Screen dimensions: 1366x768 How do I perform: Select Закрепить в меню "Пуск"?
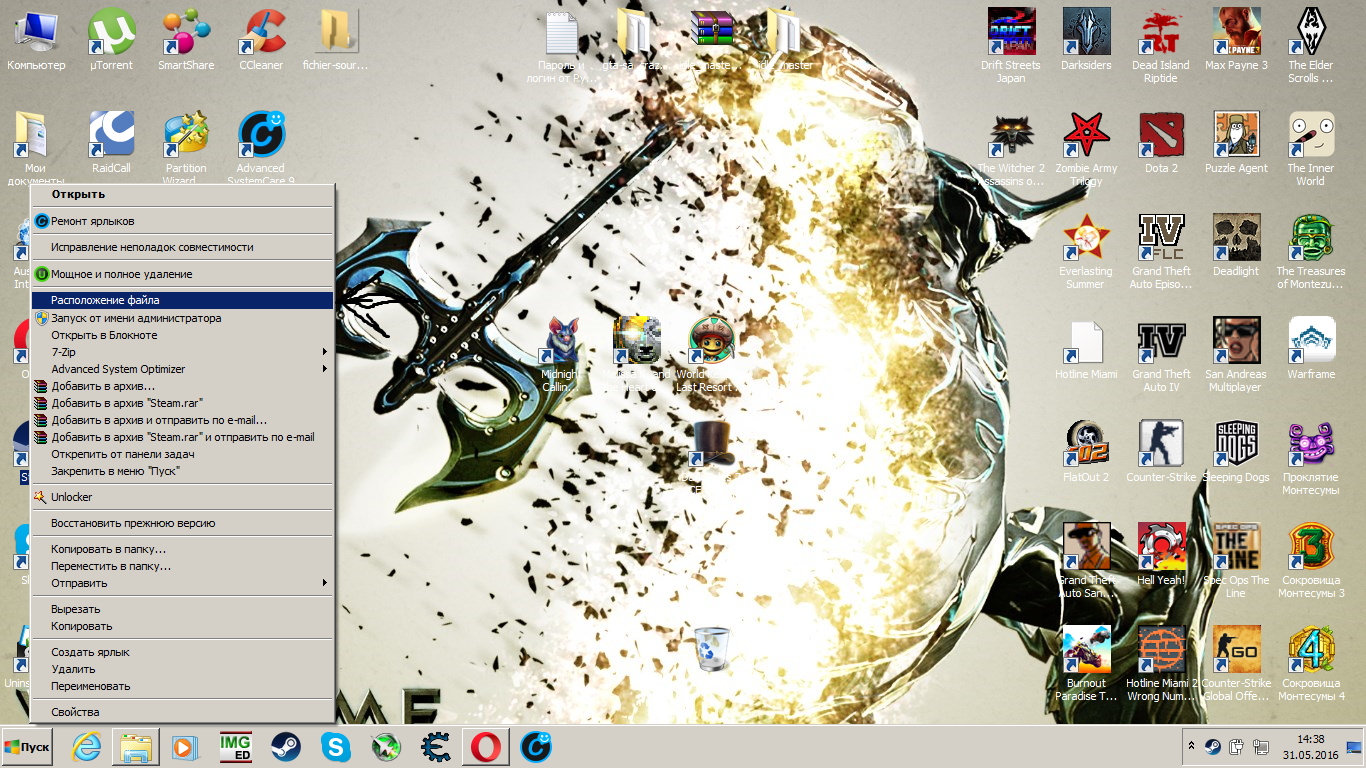coord(181,470)
